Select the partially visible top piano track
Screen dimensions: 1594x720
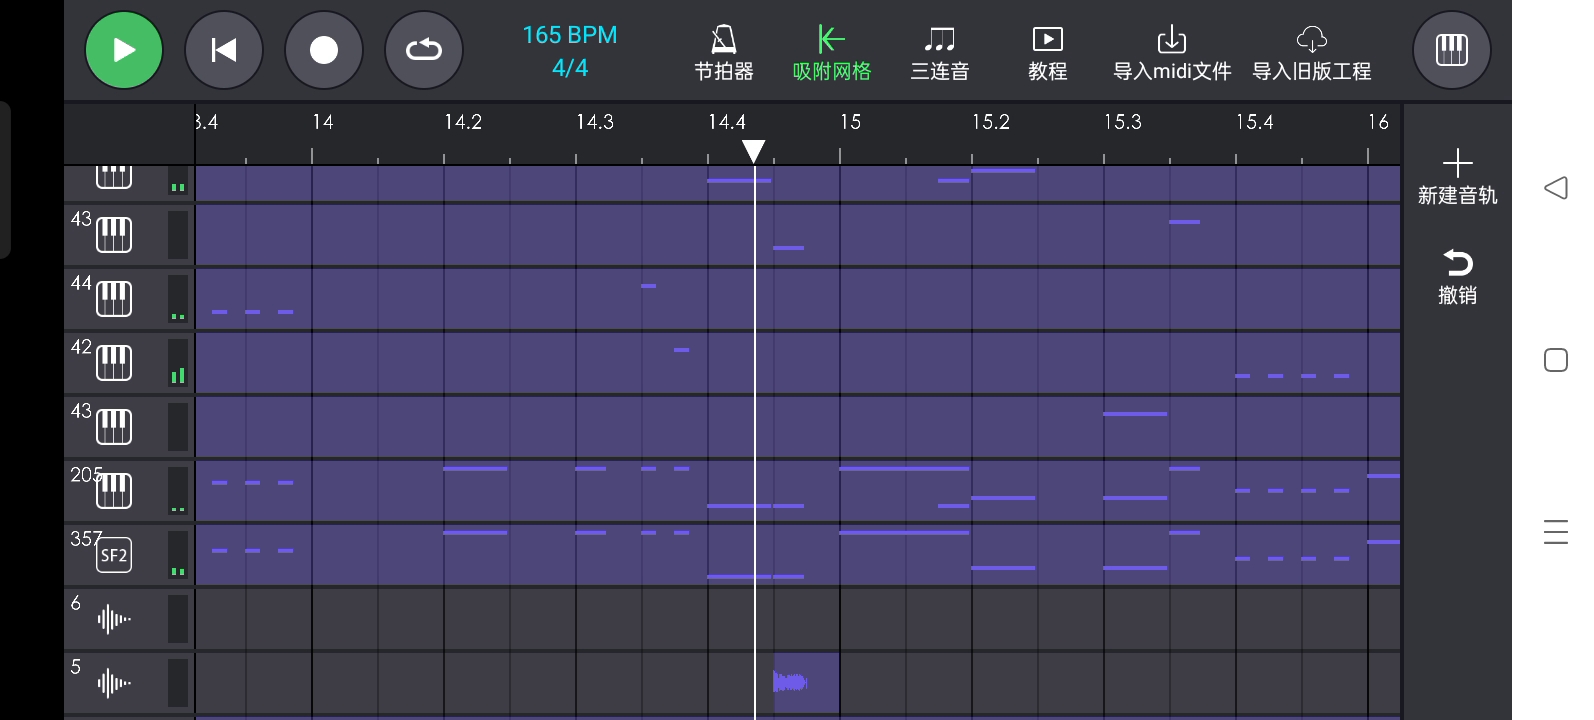point(114,182)
